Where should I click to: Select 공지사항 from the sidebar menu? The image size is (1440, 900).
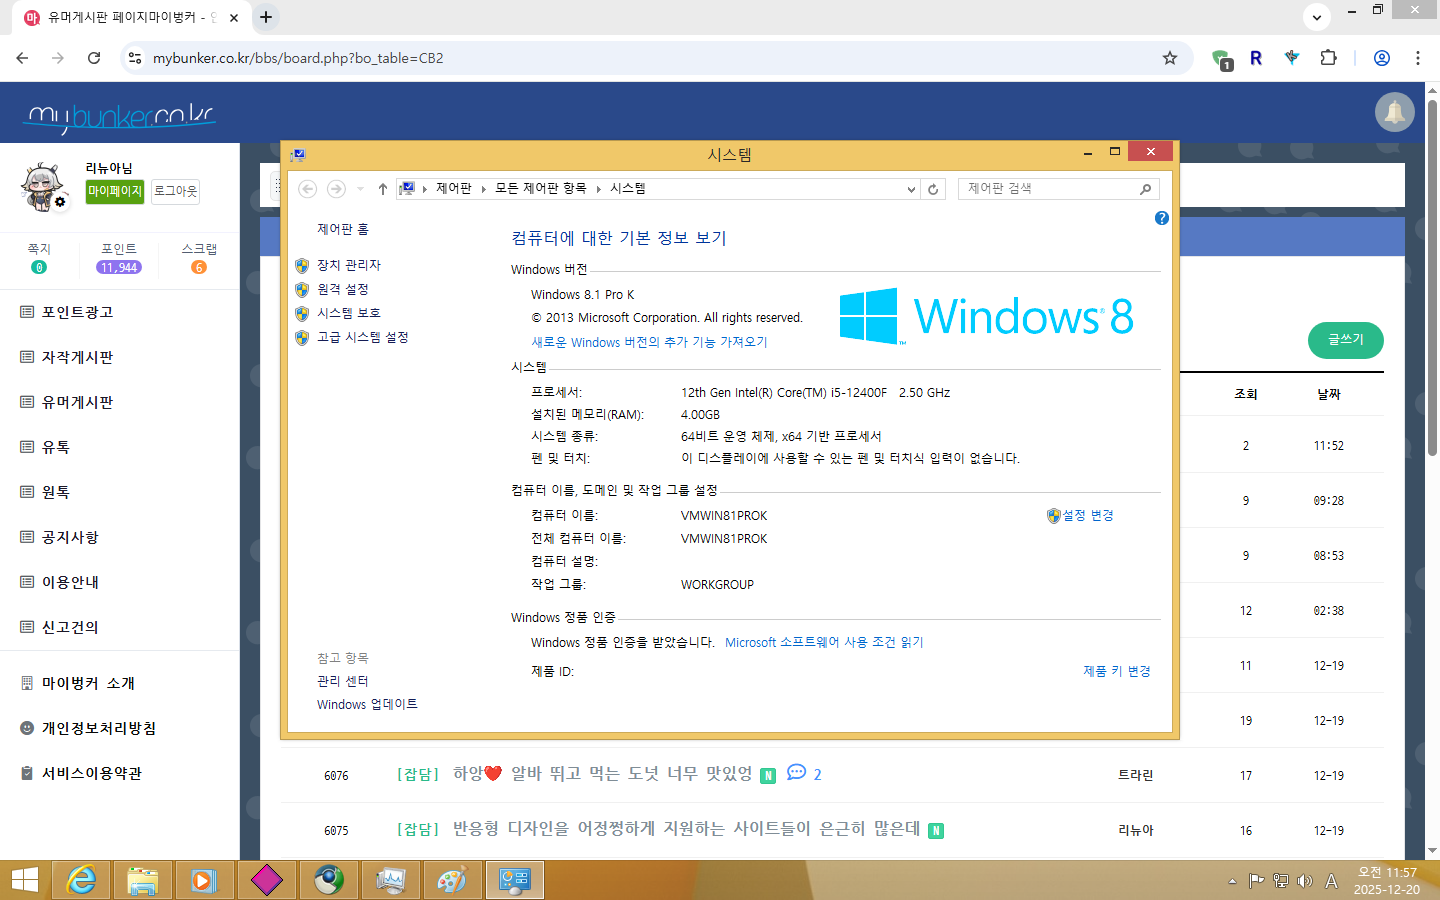(70, 537)
